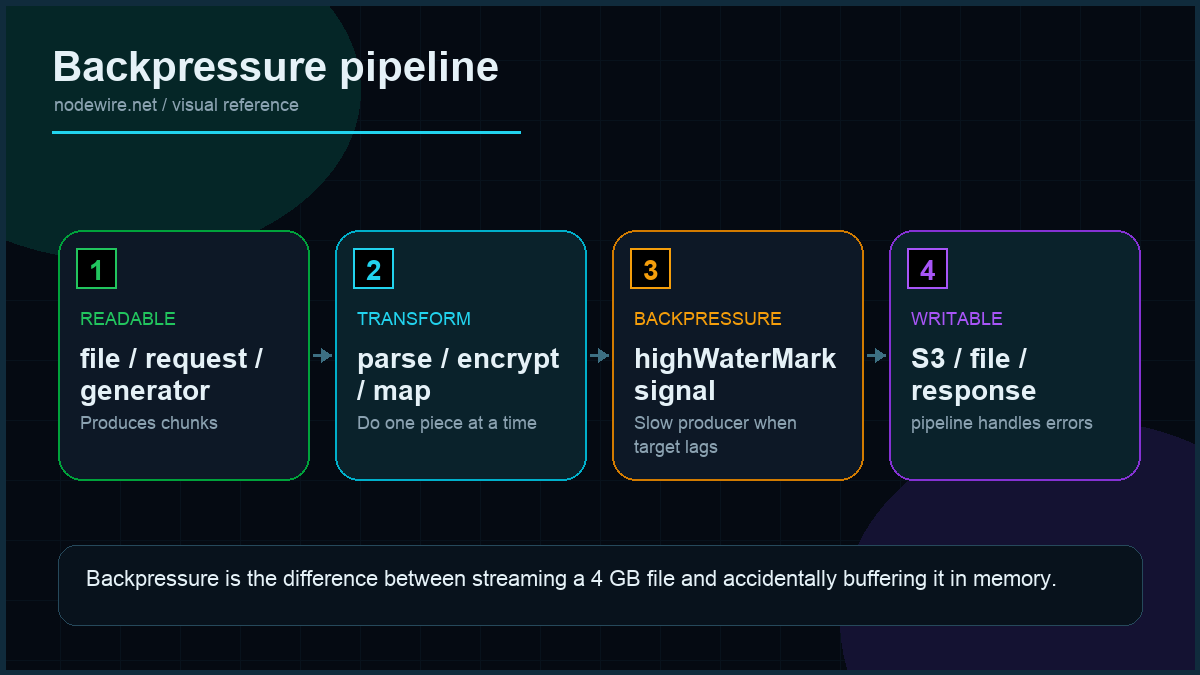Click the bottom note about streaming a 4 GB file

pyautogui.click(x=600, y=585)
